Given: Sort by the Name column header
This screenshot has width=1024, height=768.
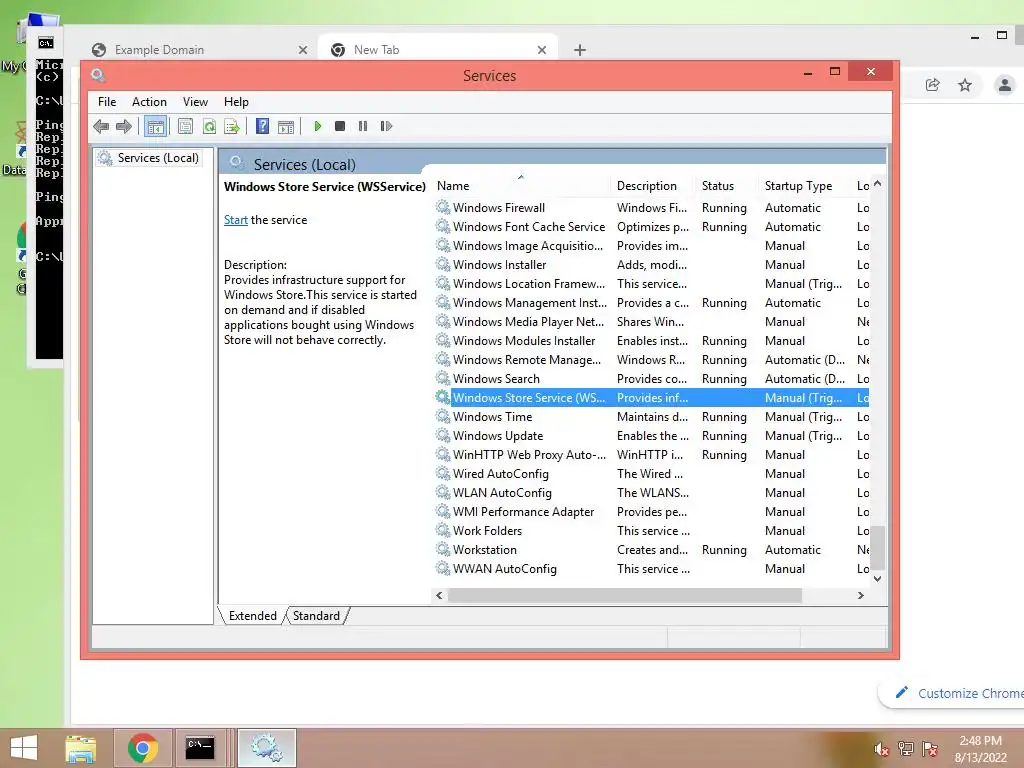Looking at the screenshot, I should pyautogui.click(x=521, y=186).
